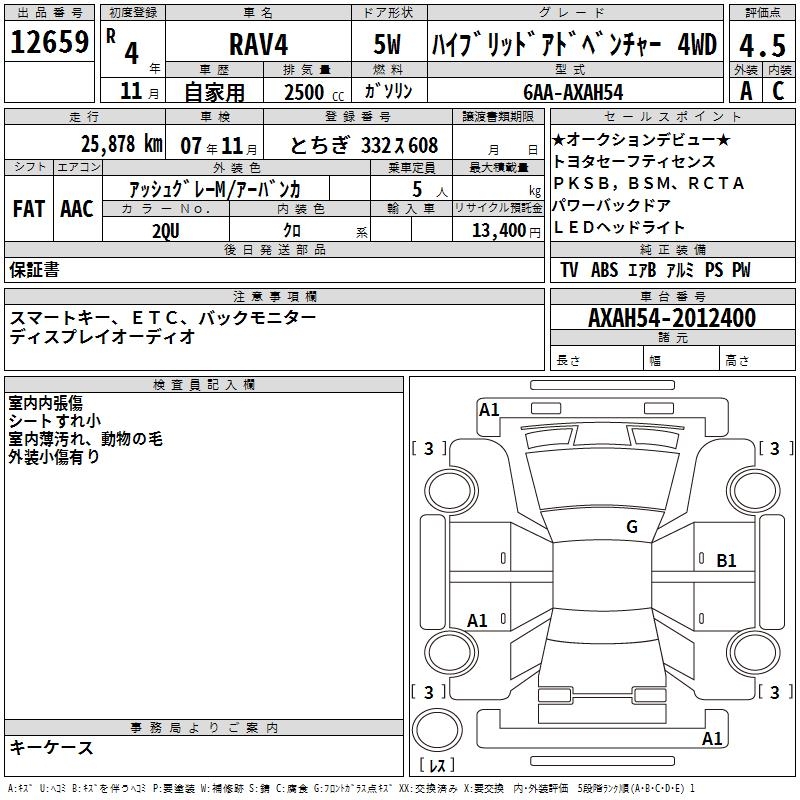Click the パワーバックドア sales point line
The height and width of the screenshot is (800, 800).
[612, 205]
